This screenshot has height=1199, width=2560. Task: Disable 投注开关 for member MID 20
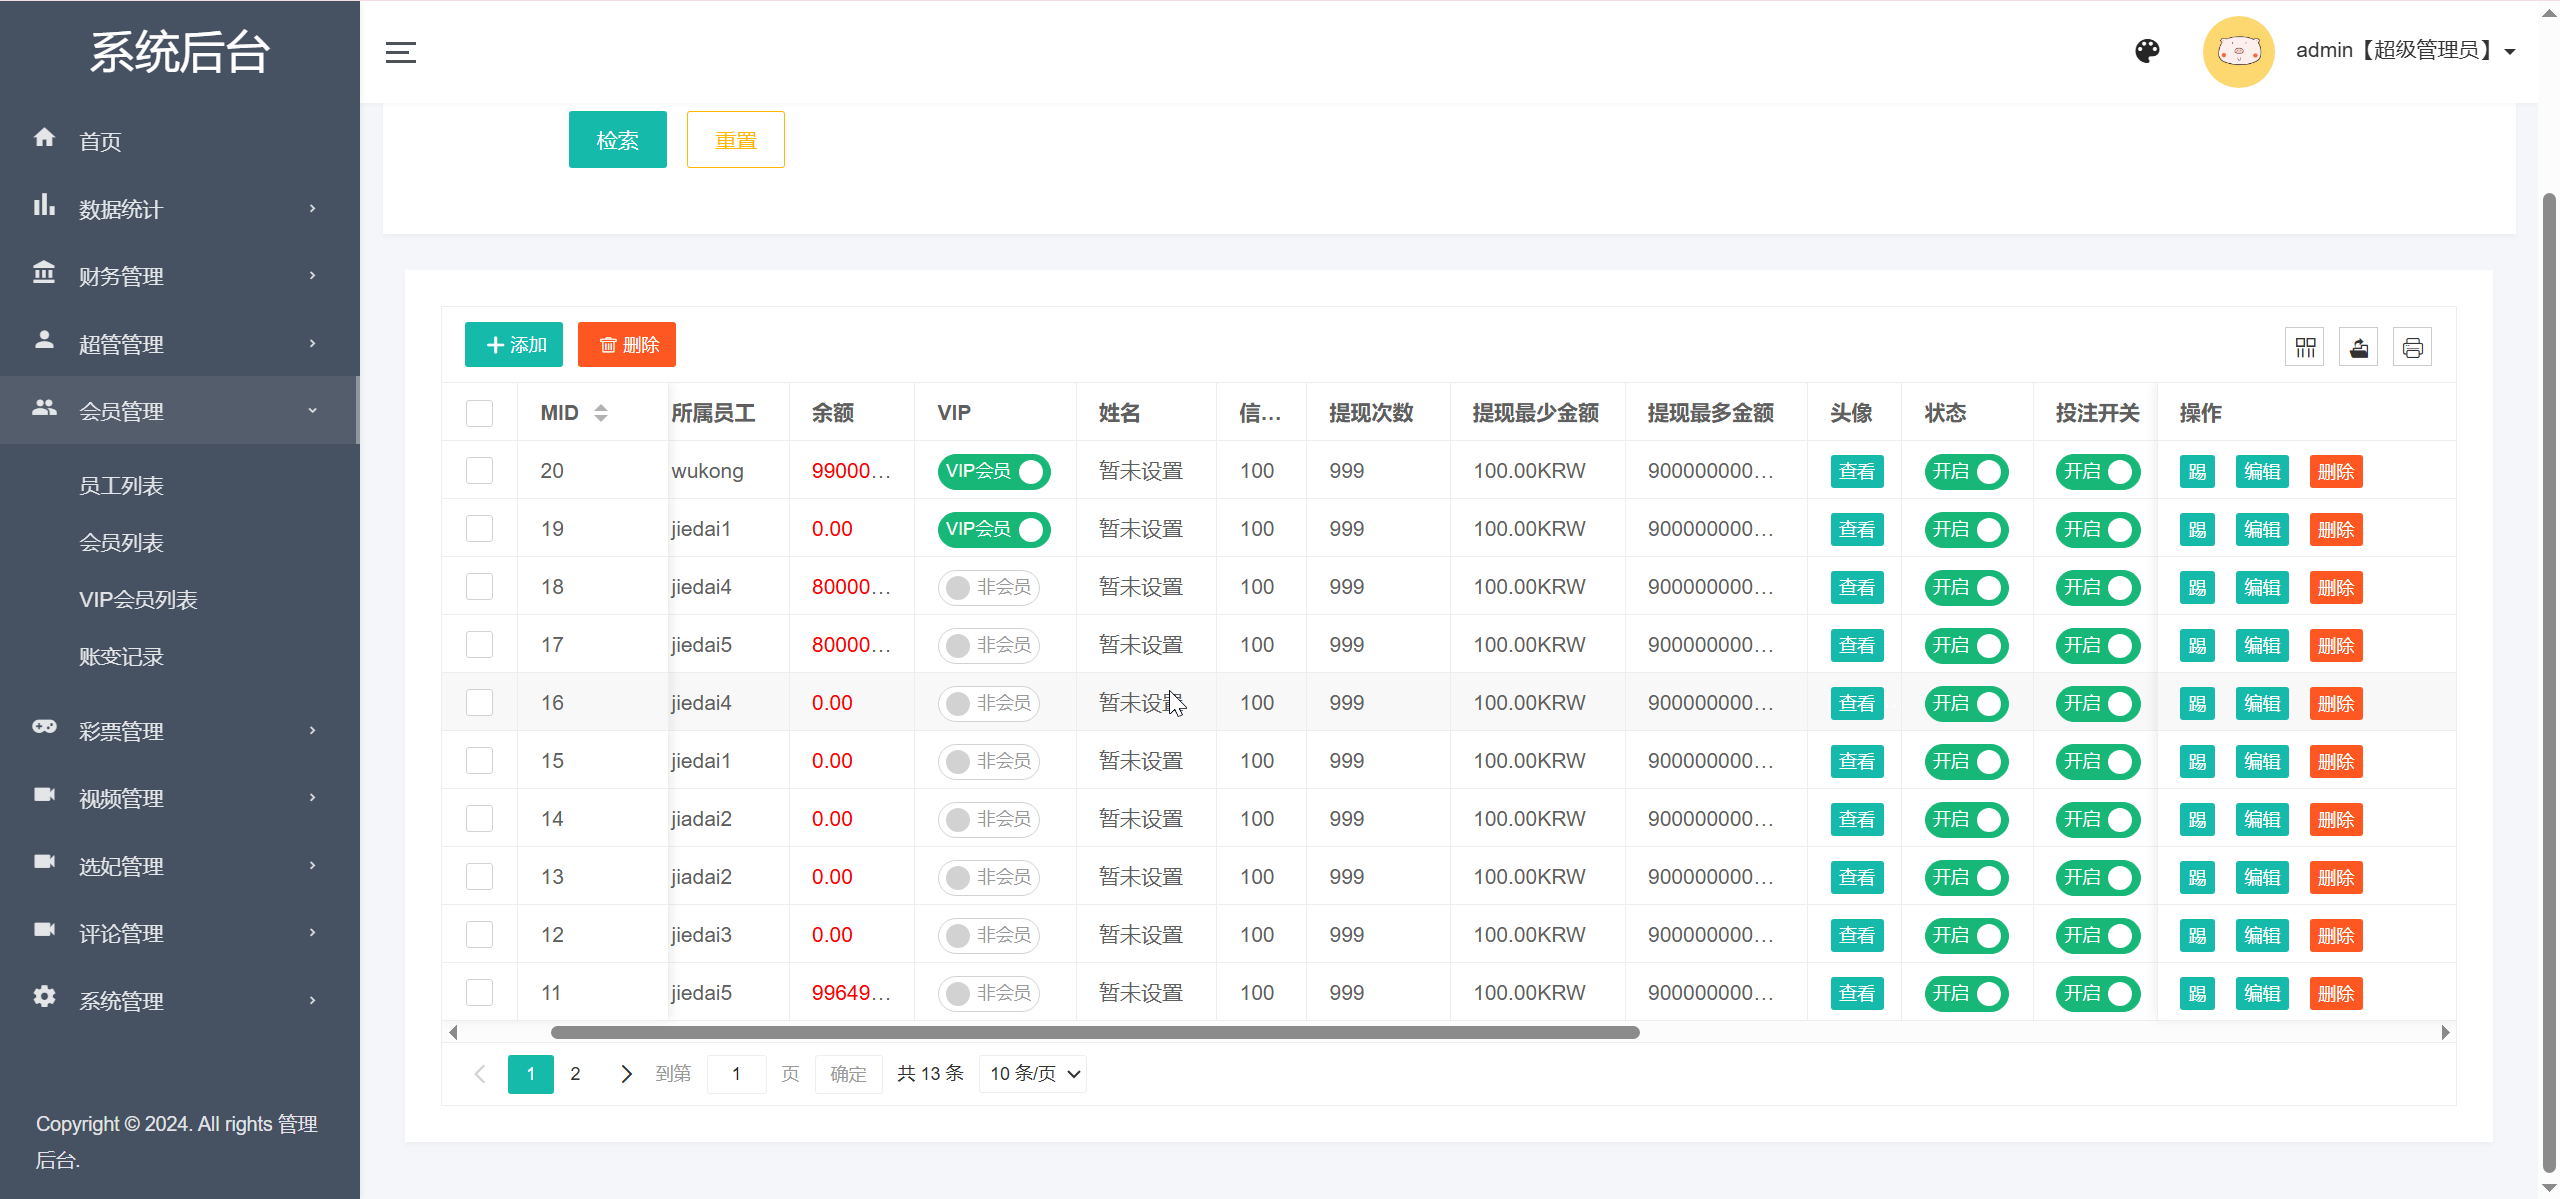[x=2097, y=471]
